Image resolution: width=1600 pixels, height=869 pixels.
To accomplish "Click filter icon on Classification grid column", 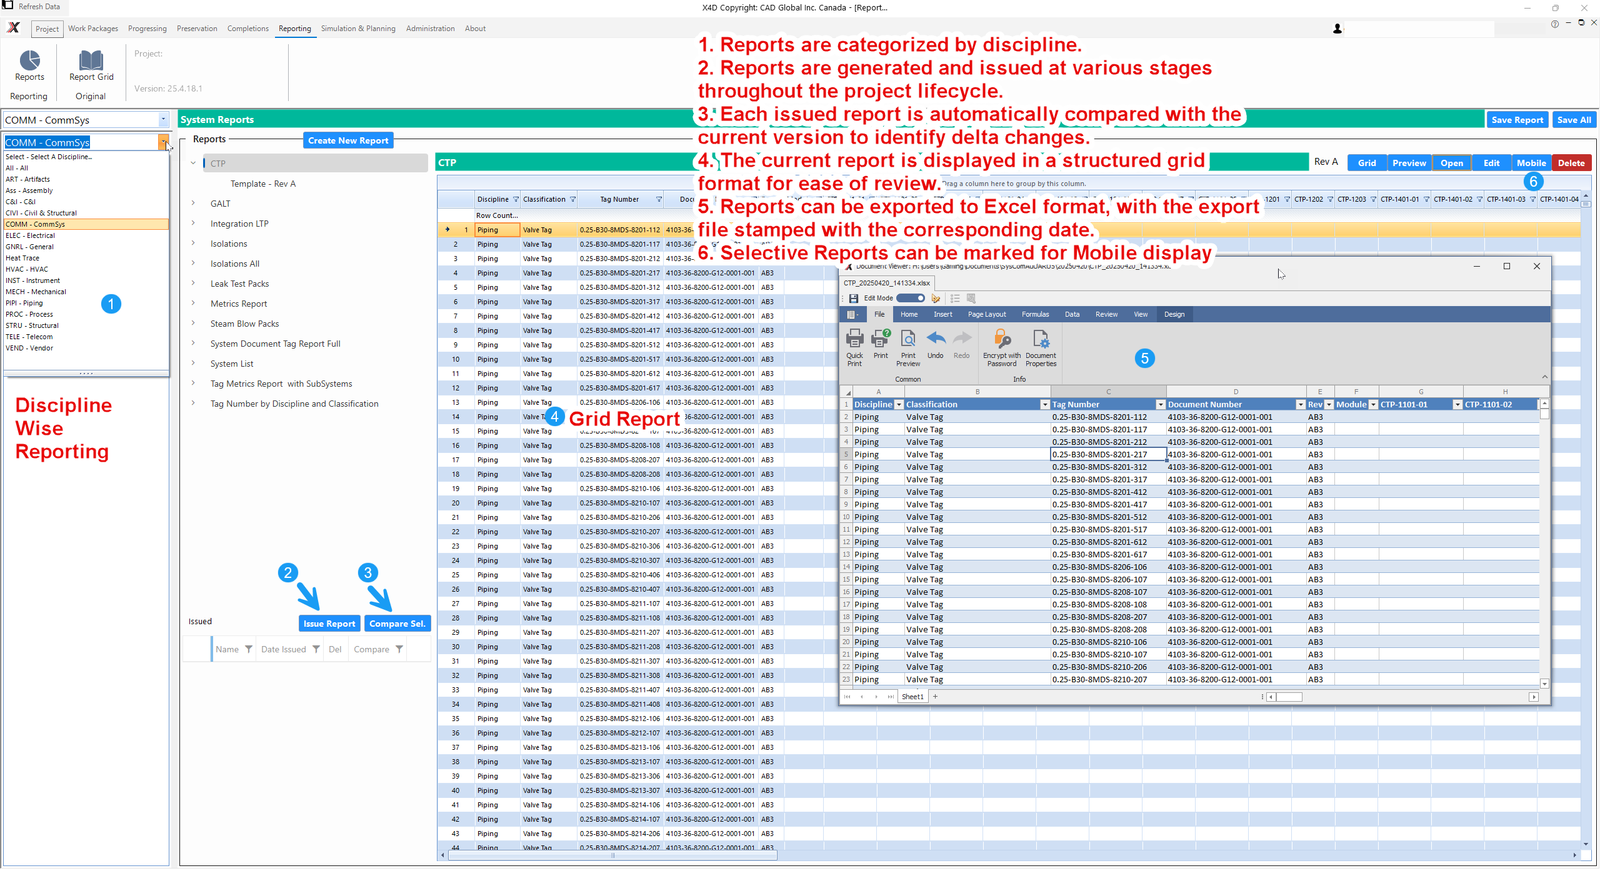I will coord(573,199).
